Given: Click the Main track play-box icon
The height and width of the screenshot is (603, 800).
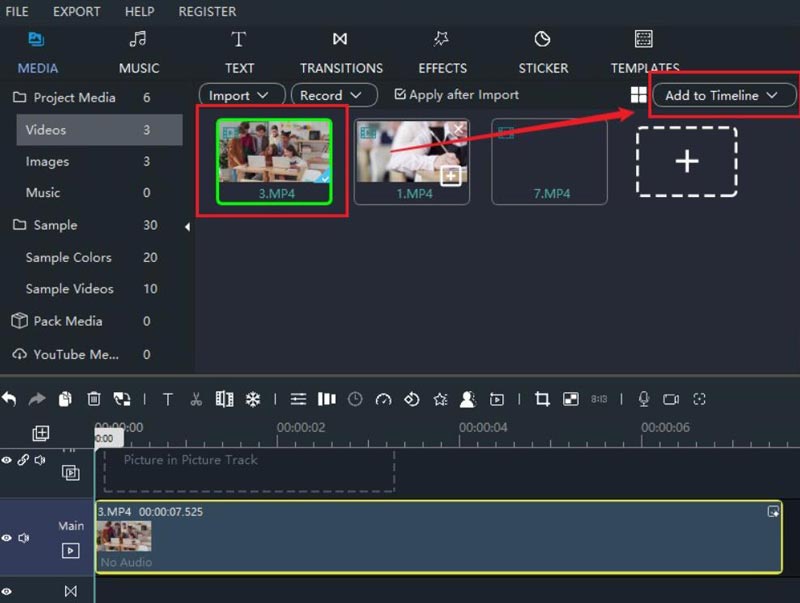Looking at the screenshot, I should (70, 550).
